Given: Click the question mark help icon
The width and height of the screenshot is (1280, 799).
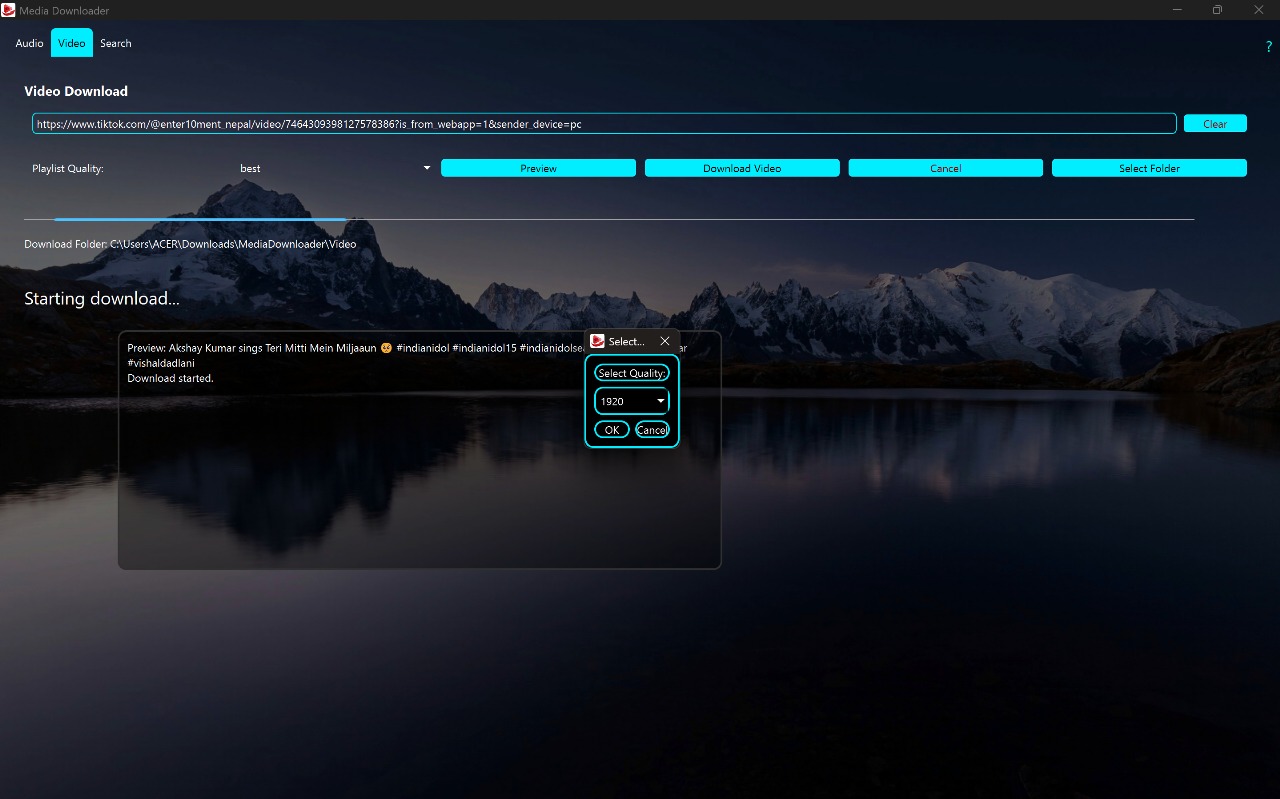Looking at the screenshot, I should point(1268,46).
